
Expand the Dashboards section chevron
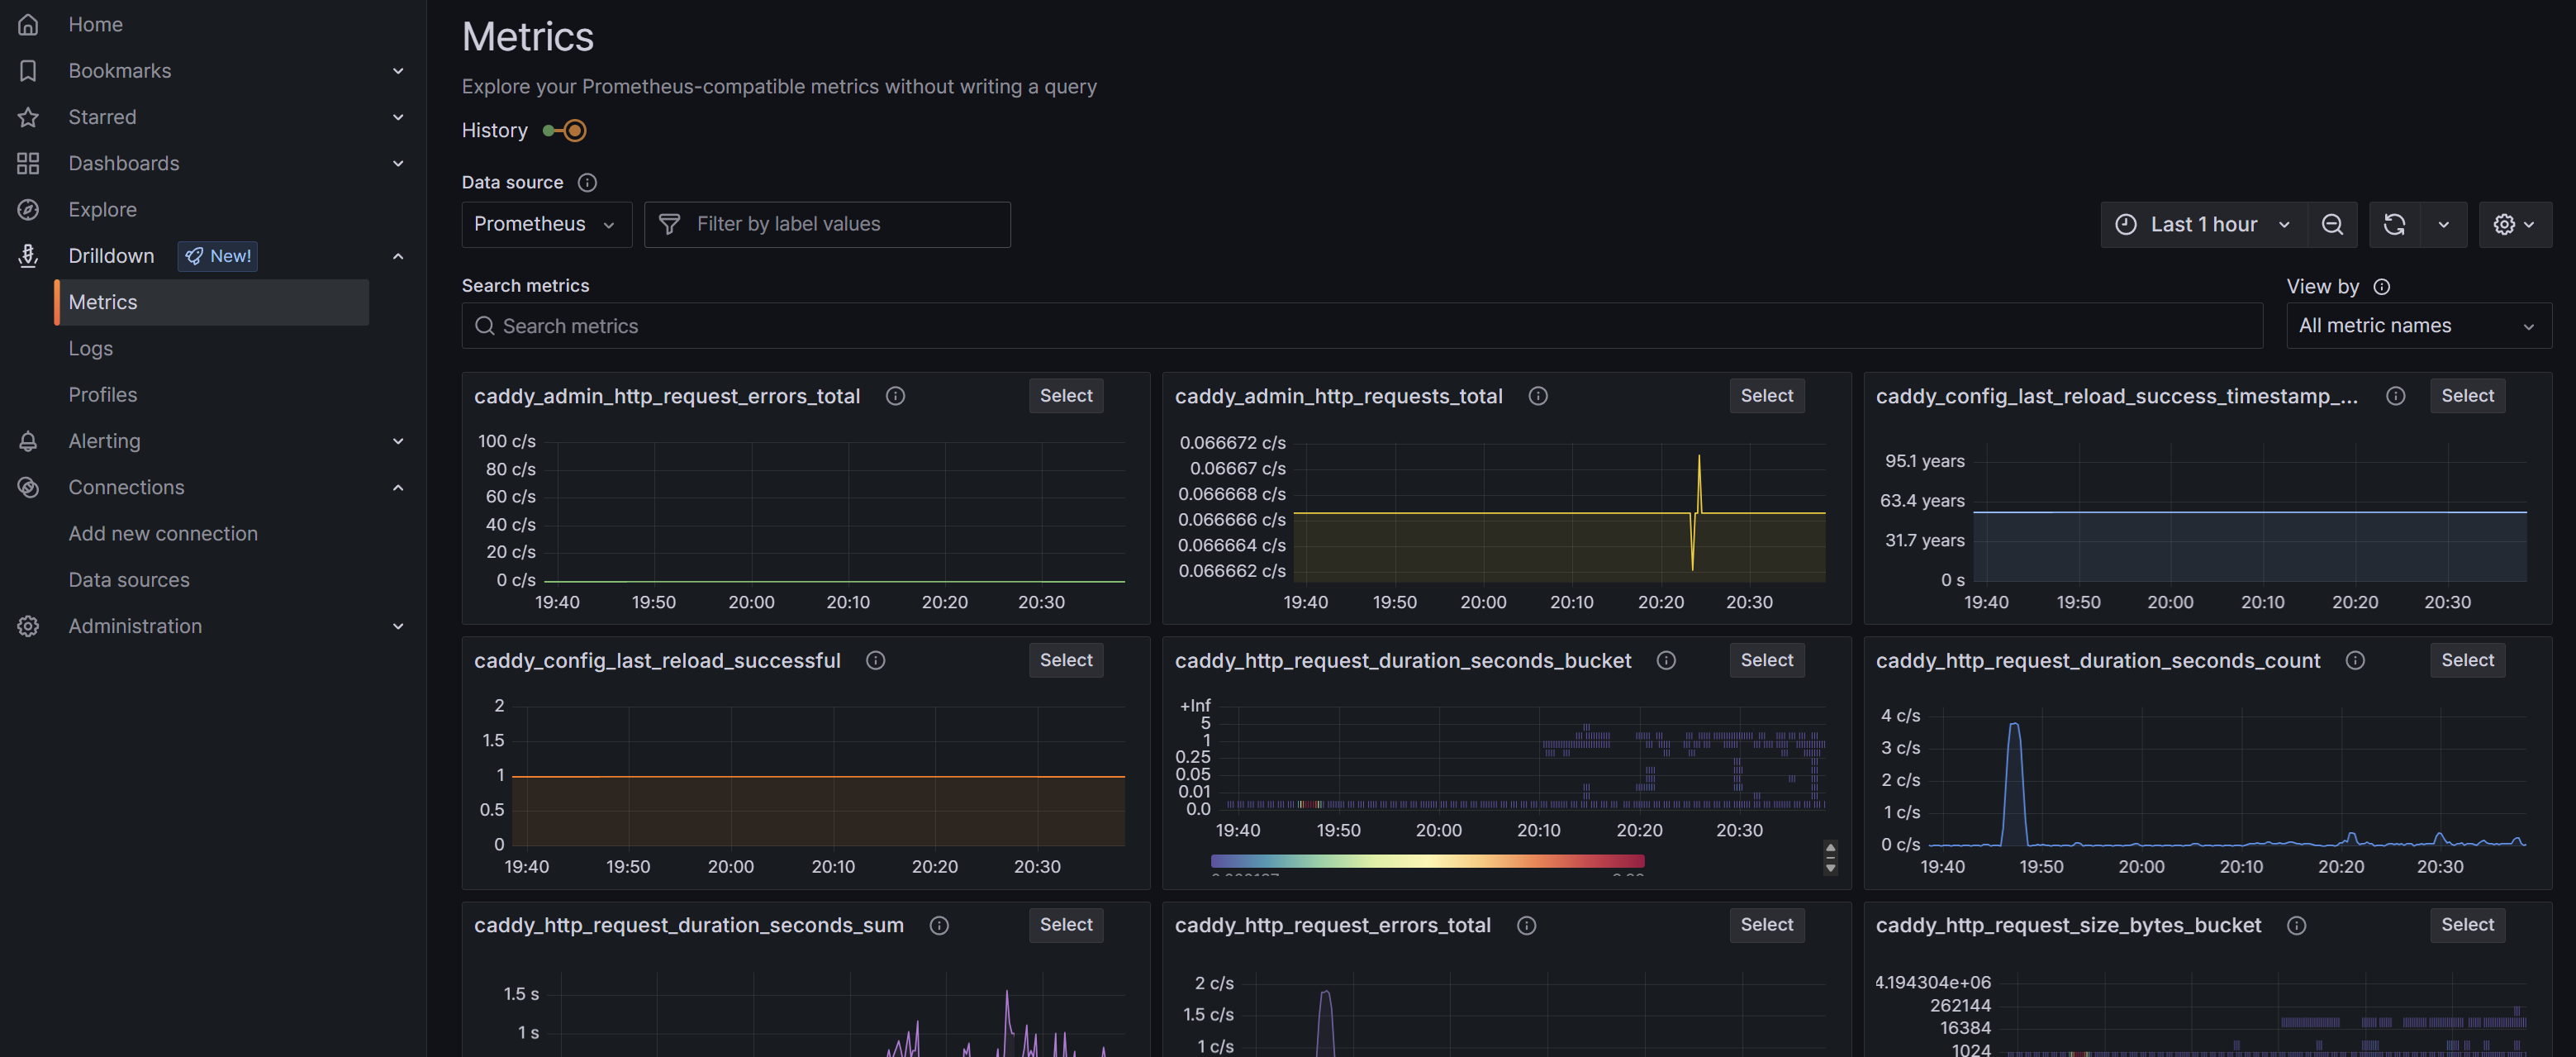pos(398,163)
